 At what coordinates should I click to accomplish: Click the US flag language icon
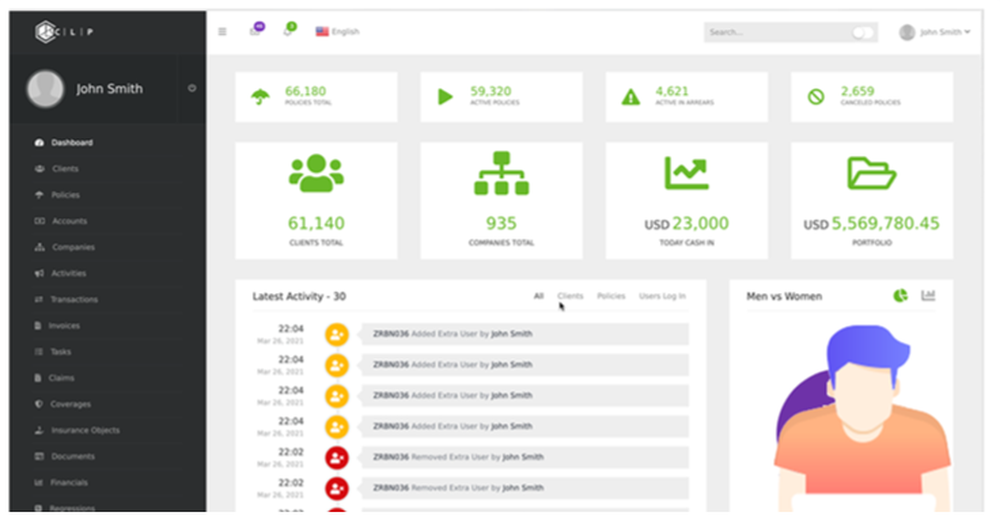322,31
